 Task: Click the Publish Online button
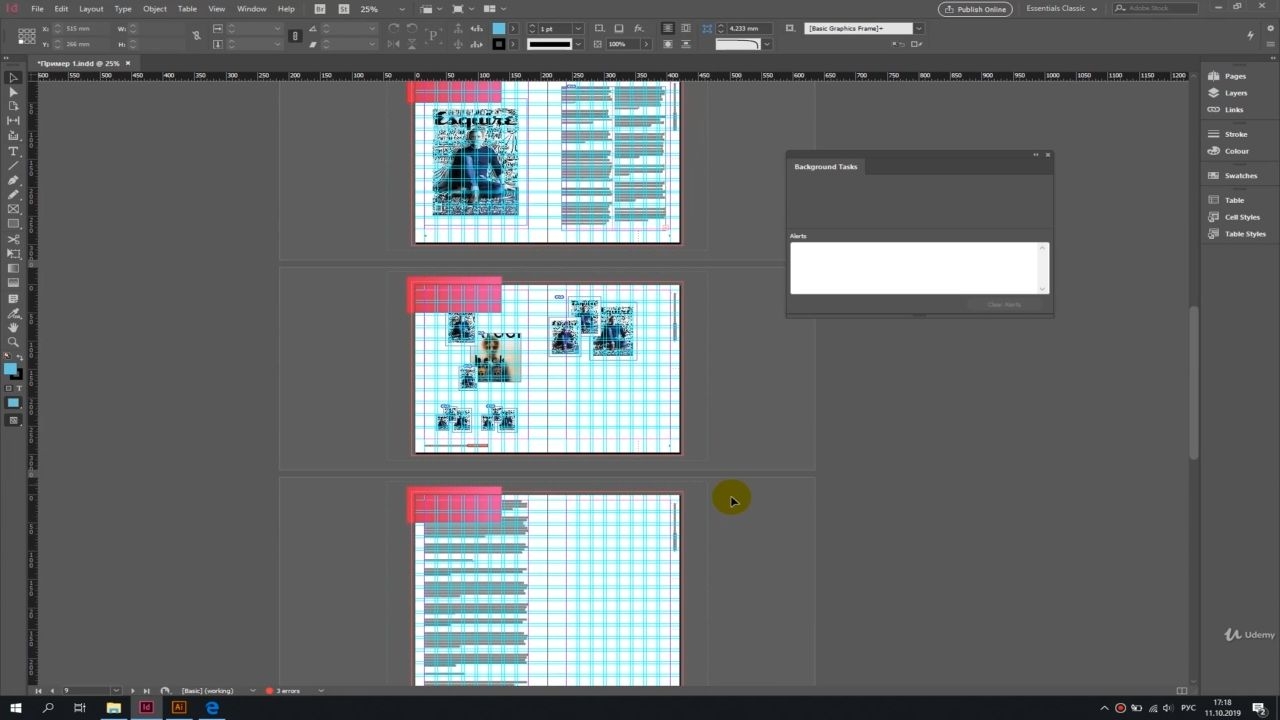pyautogui.click(x=975, y=9)
